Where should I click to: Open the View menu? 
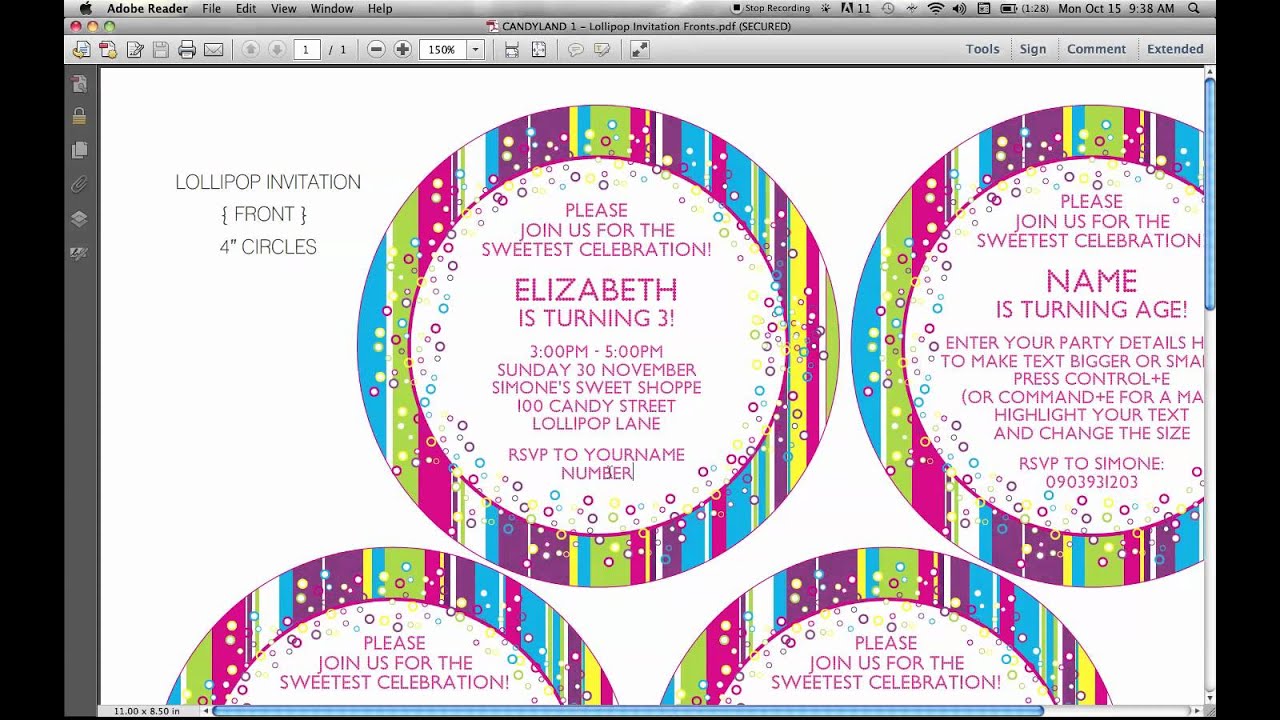[283, 8]
